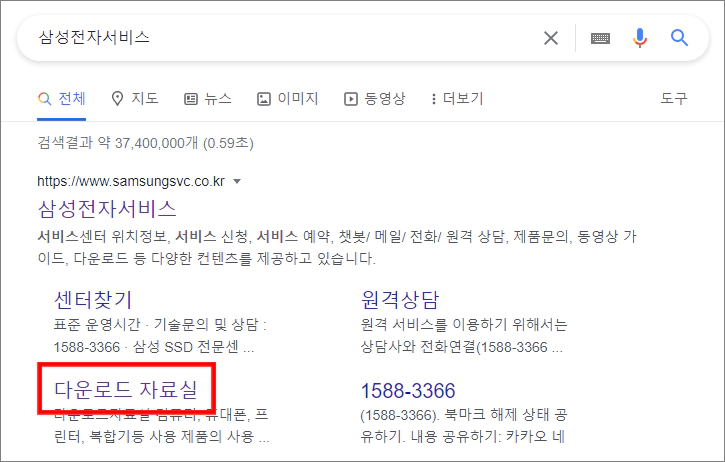This screenshot has height=462, width=725.
Task: Submit search with magnifying glass icon
Action: point(679,37)
